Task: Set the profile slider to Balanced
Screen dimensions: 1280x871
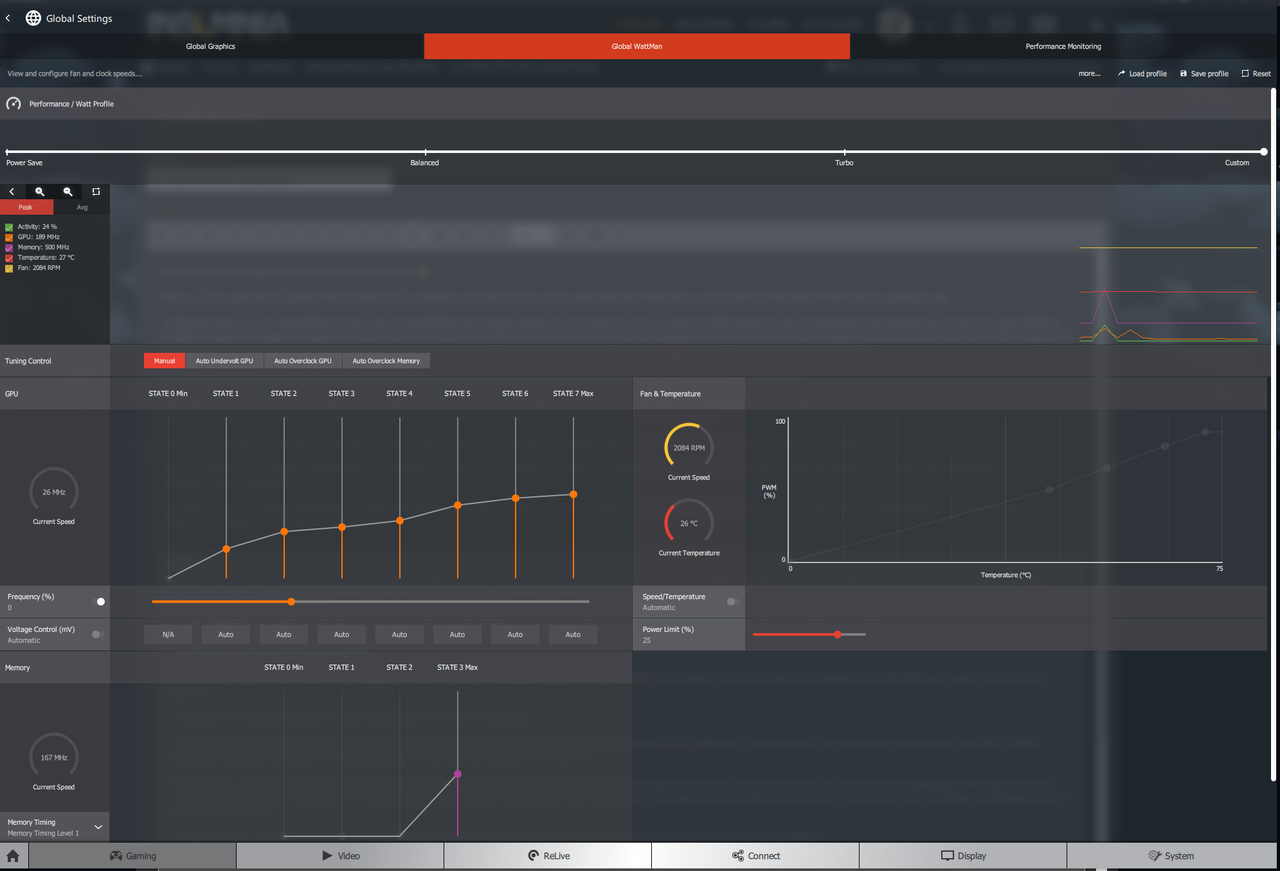Action: point(426,152)
